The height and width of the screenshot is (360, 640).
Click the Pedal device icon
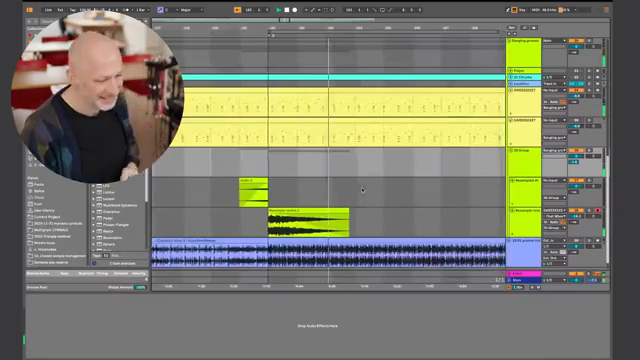click(99, 218)
